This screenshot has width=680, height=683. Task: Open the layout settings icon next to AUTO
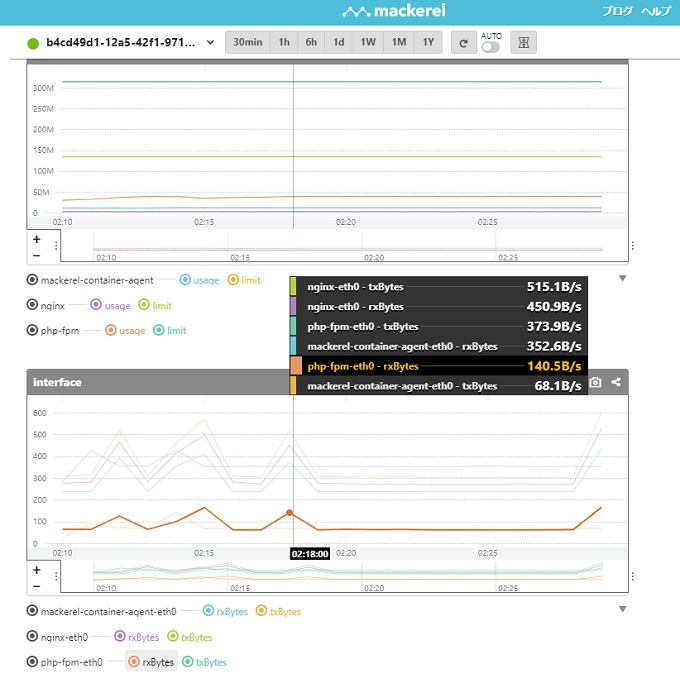pos(523,43)
